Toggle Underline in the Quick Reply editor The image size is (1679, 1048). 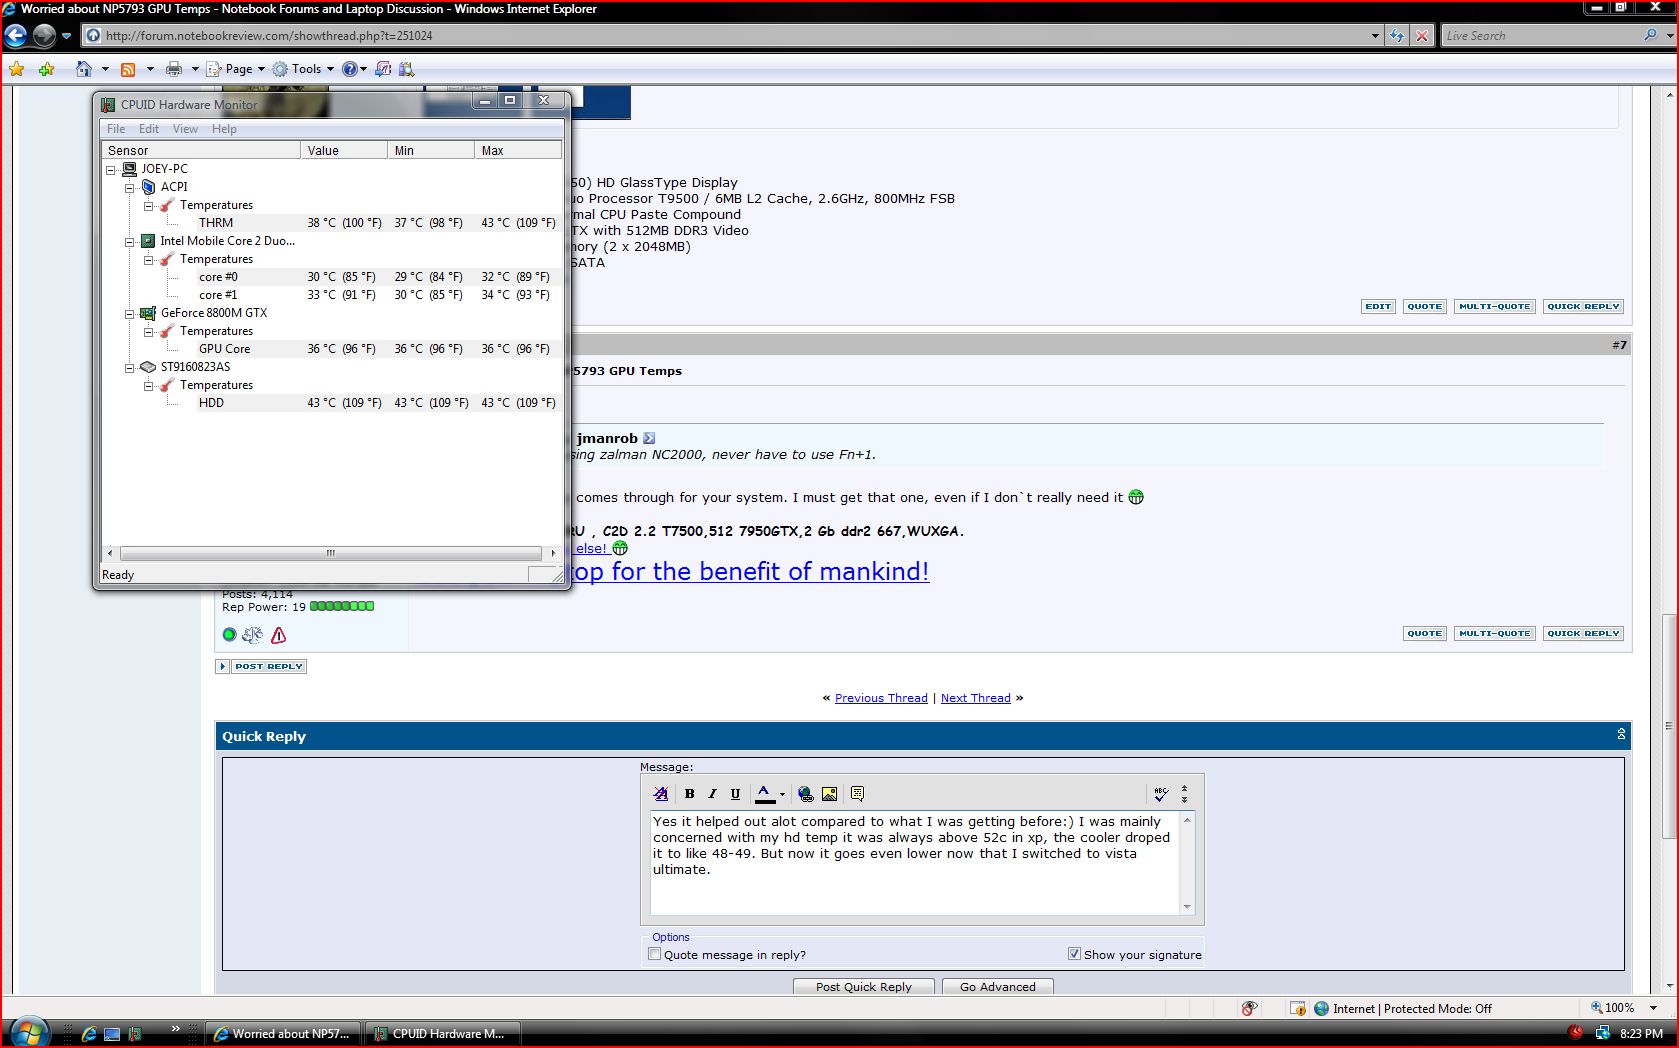coord(735,794)
